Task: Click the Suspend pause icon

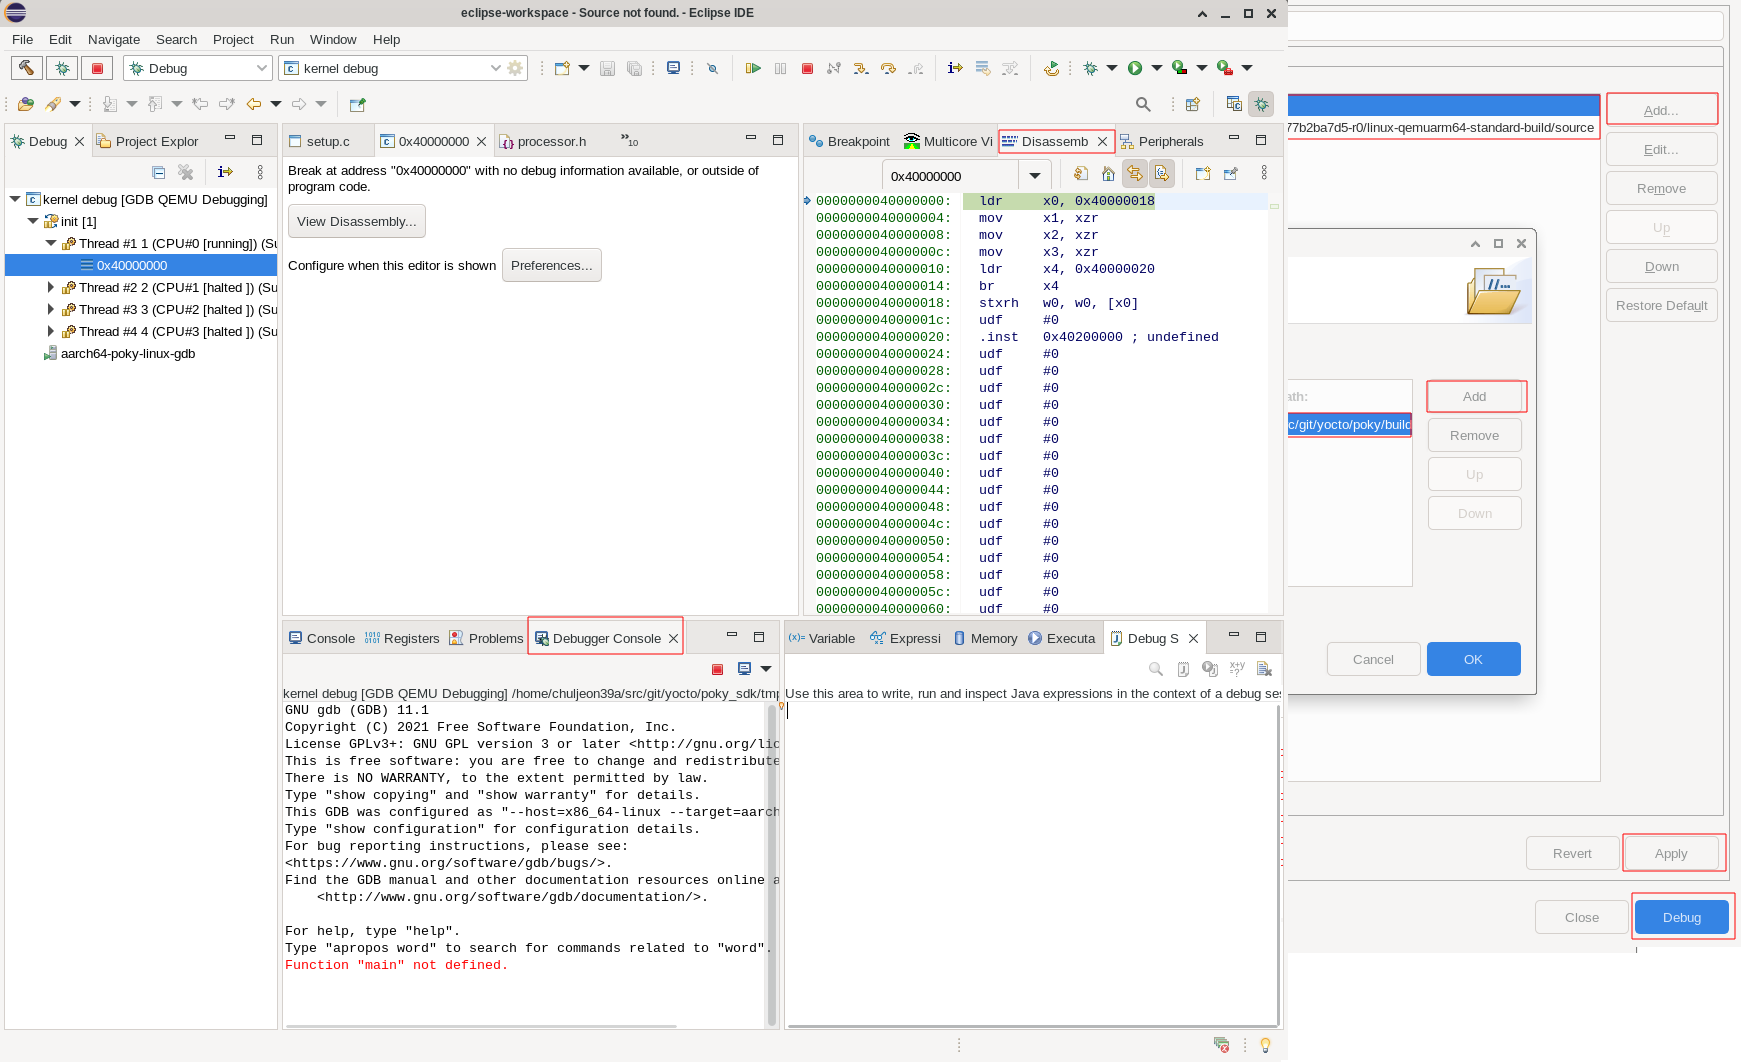Action: tap(780, 68)
